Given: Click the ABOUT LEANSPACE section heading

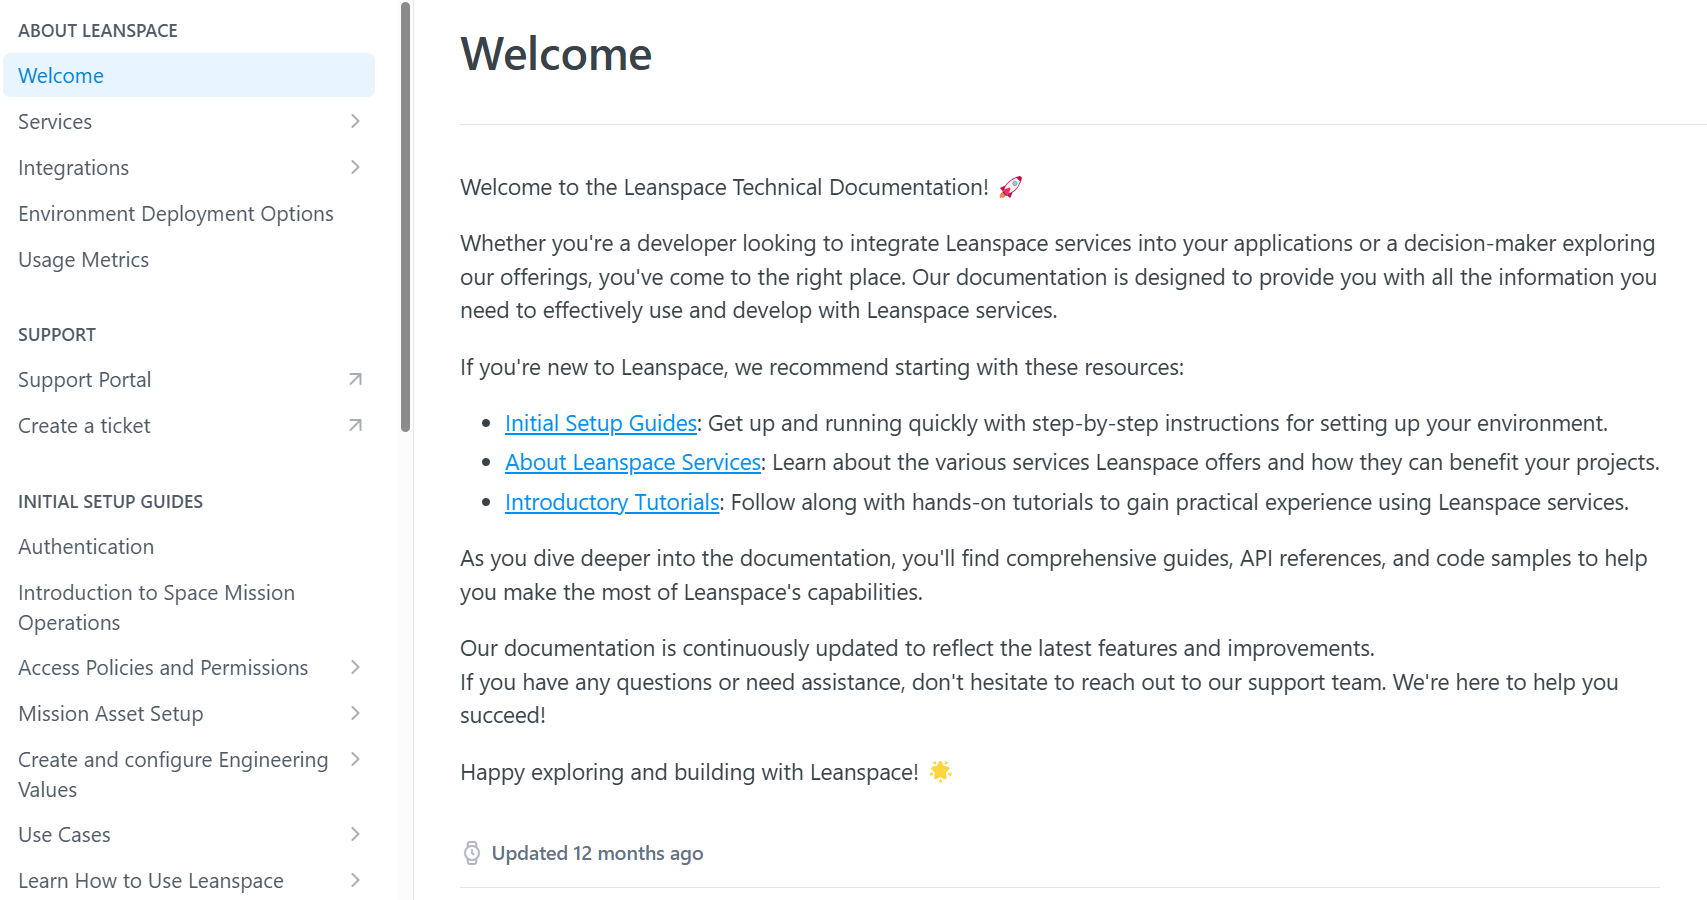Looking at the screenshot, I should pyautogui.click(x=98, y=31).
